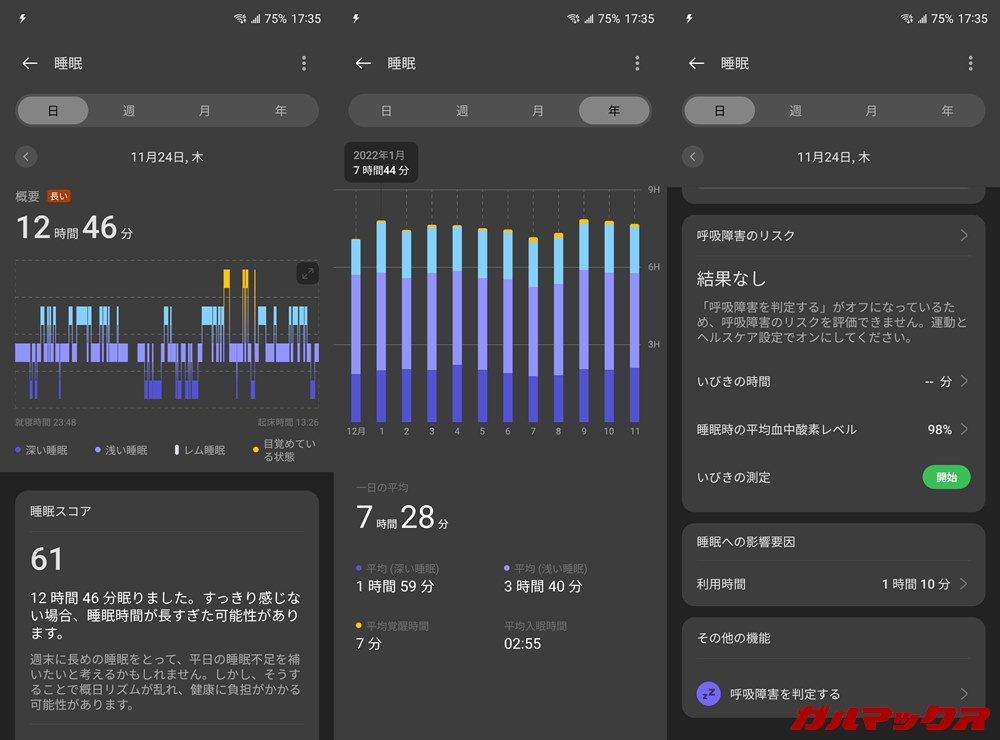
Task: Open the 呼吸障害を判定する setting
Action: (x=840, y=693)
